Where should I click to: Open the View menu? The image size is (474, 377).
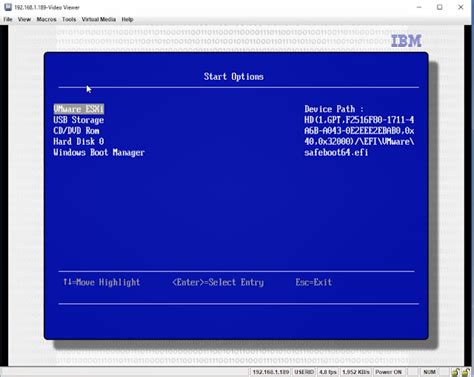[x=24, y=19]
